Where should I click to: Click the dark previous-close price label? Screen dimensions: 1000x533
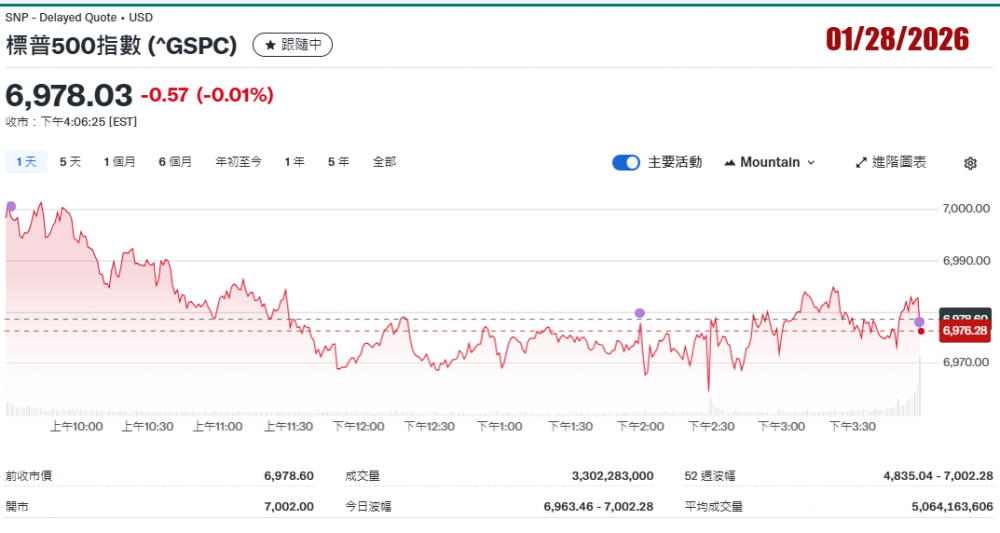[964, 317]
